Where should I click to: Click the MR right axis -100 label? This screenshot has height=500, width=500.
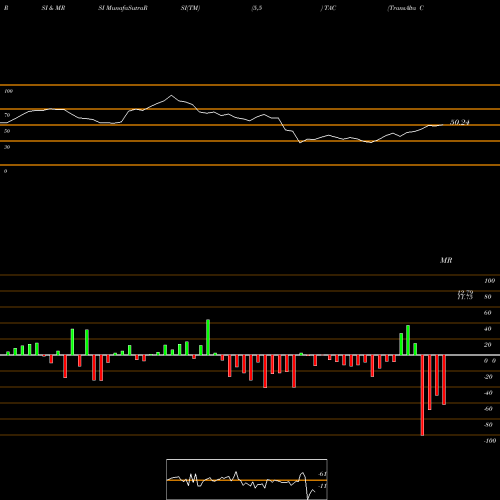490,441
